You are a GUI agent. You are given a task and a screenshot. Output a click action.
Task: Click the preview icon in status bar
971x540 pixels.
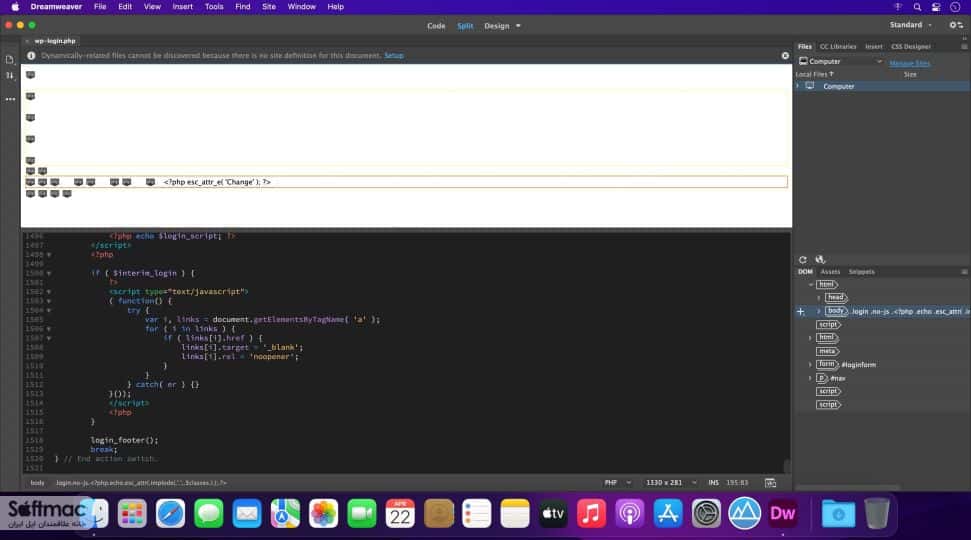coord(770,483)
